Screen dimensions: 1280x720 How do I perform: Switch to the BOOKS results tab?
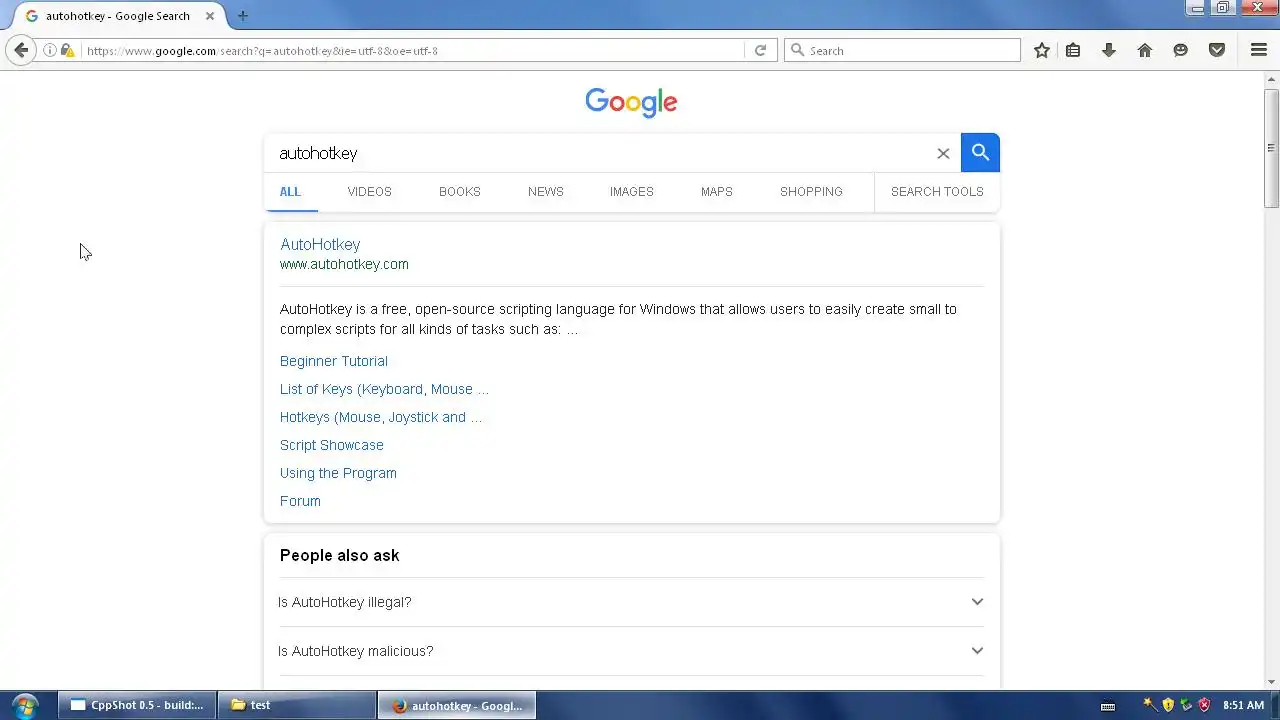click(459, 192)
